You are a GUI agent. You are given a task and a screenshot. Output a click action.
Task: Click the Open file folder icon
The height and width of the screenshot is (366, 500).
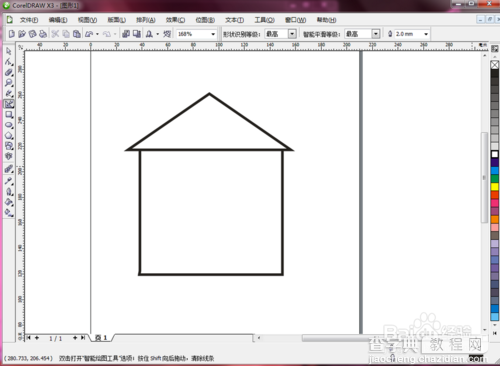click(22, 34)
